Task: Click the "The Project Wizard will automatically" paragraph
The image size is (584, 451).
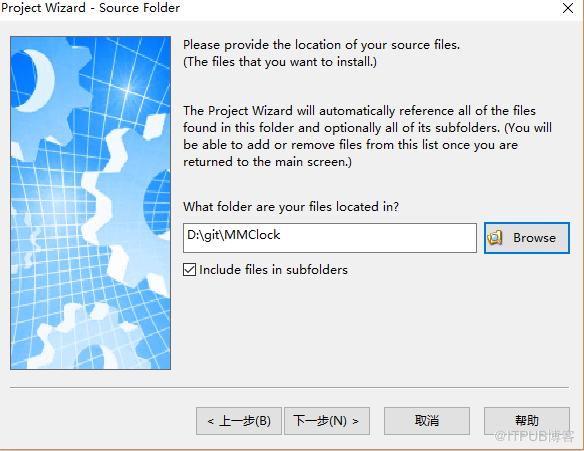Action: coord(367,136)
